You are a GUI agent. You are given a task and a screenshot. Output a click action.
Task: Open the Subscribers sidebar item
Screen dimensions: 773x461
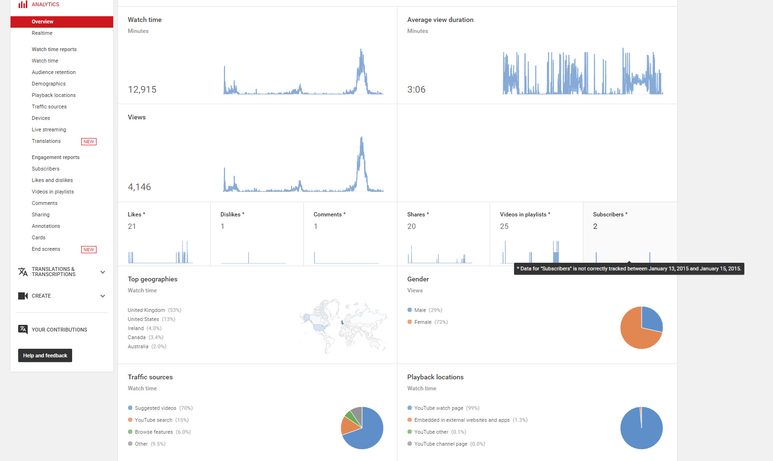pyautogui.click(x=45, y=169)
